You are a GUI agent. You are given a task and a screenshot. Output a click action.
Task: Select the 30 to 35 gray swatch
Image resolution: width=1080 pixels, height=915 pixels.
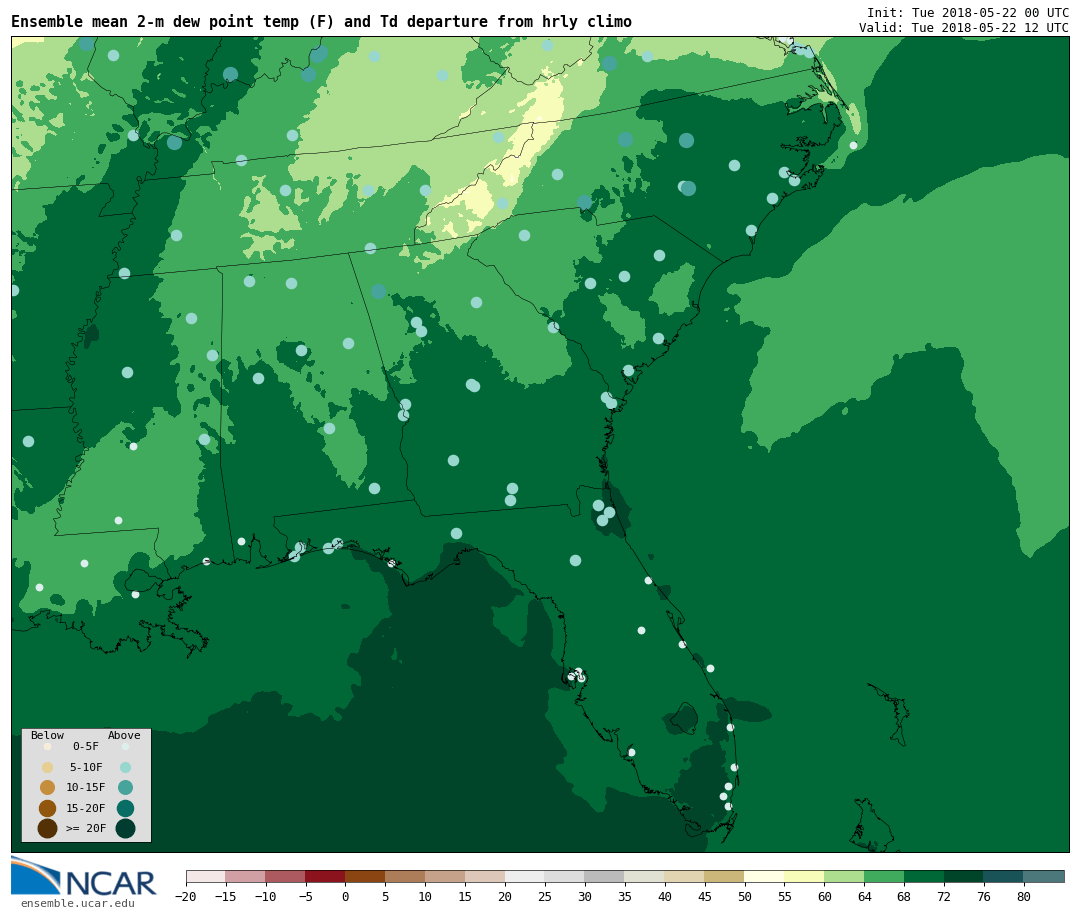click(605, 876)
